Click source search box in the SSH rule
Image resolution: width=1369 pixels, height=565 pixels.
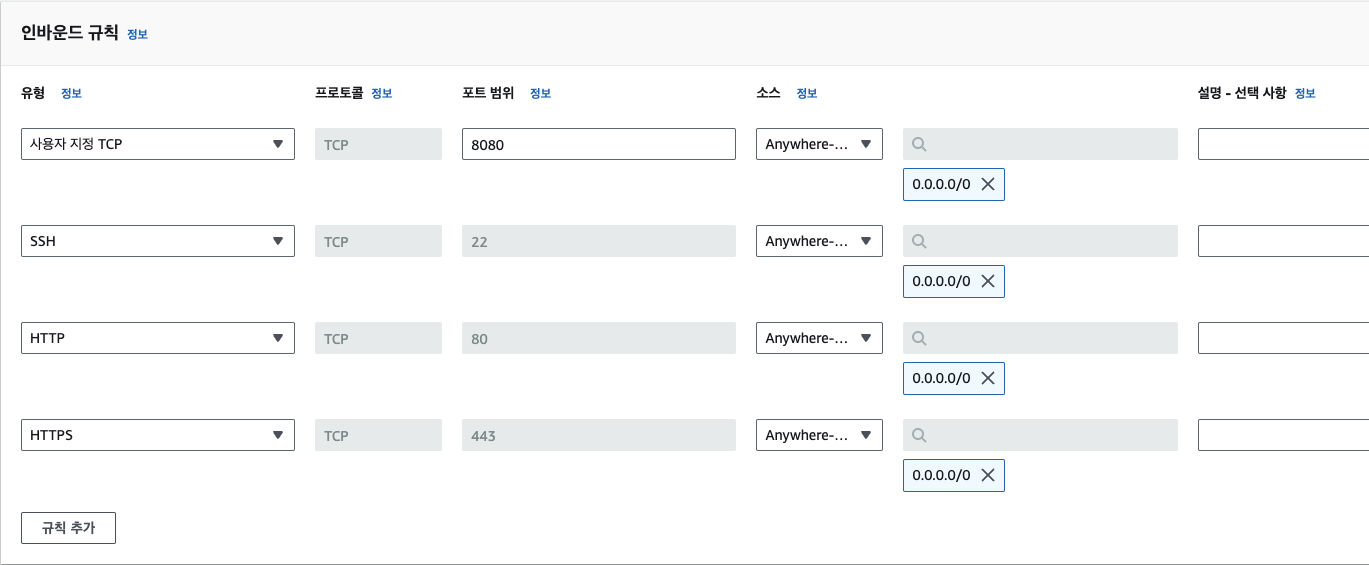coord(1040,241)
